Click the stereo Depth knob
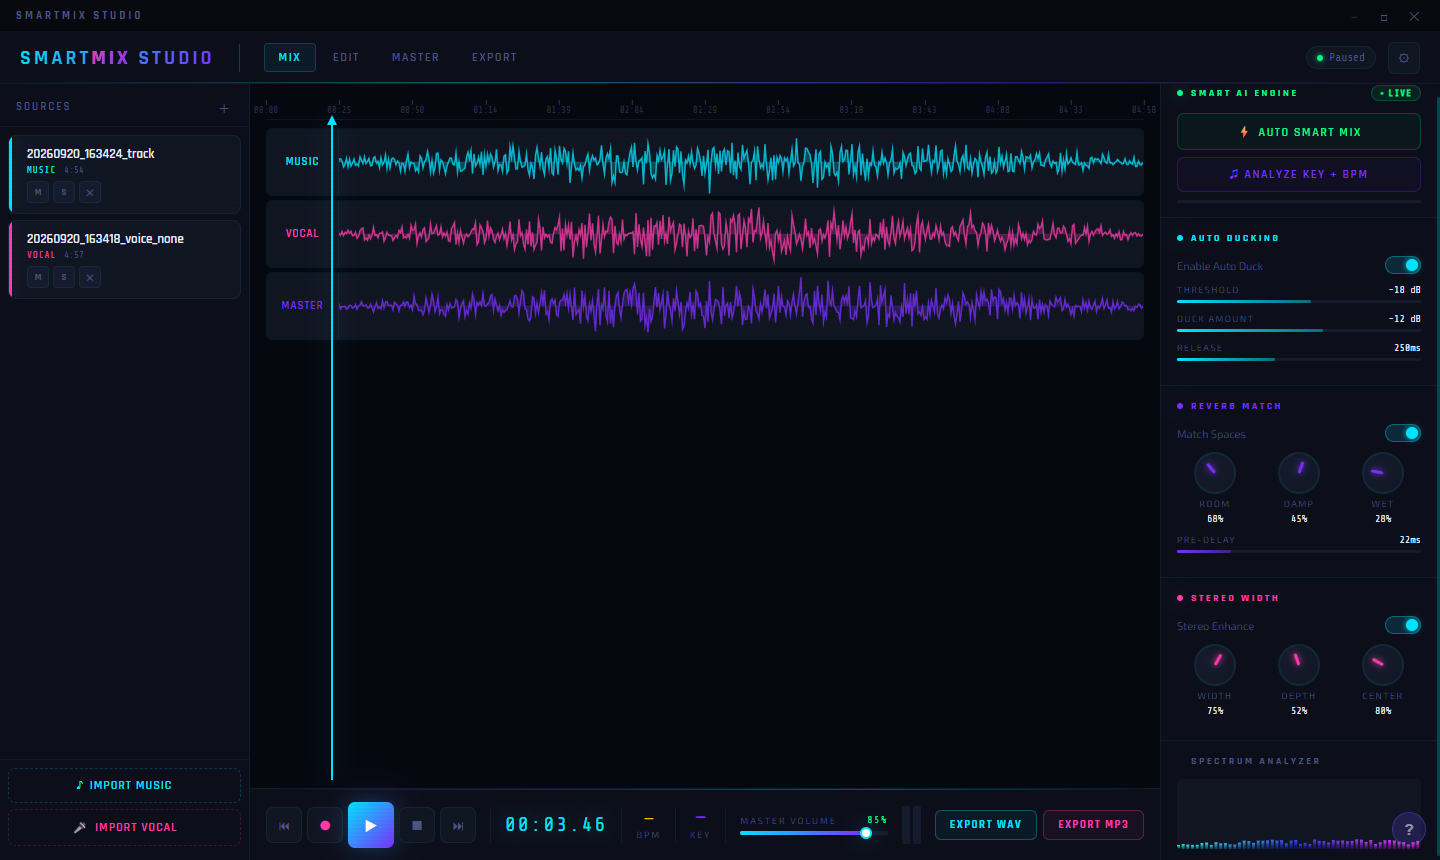The height and width of the screenshot is (860, 1440). click(x=1299, y=665)
